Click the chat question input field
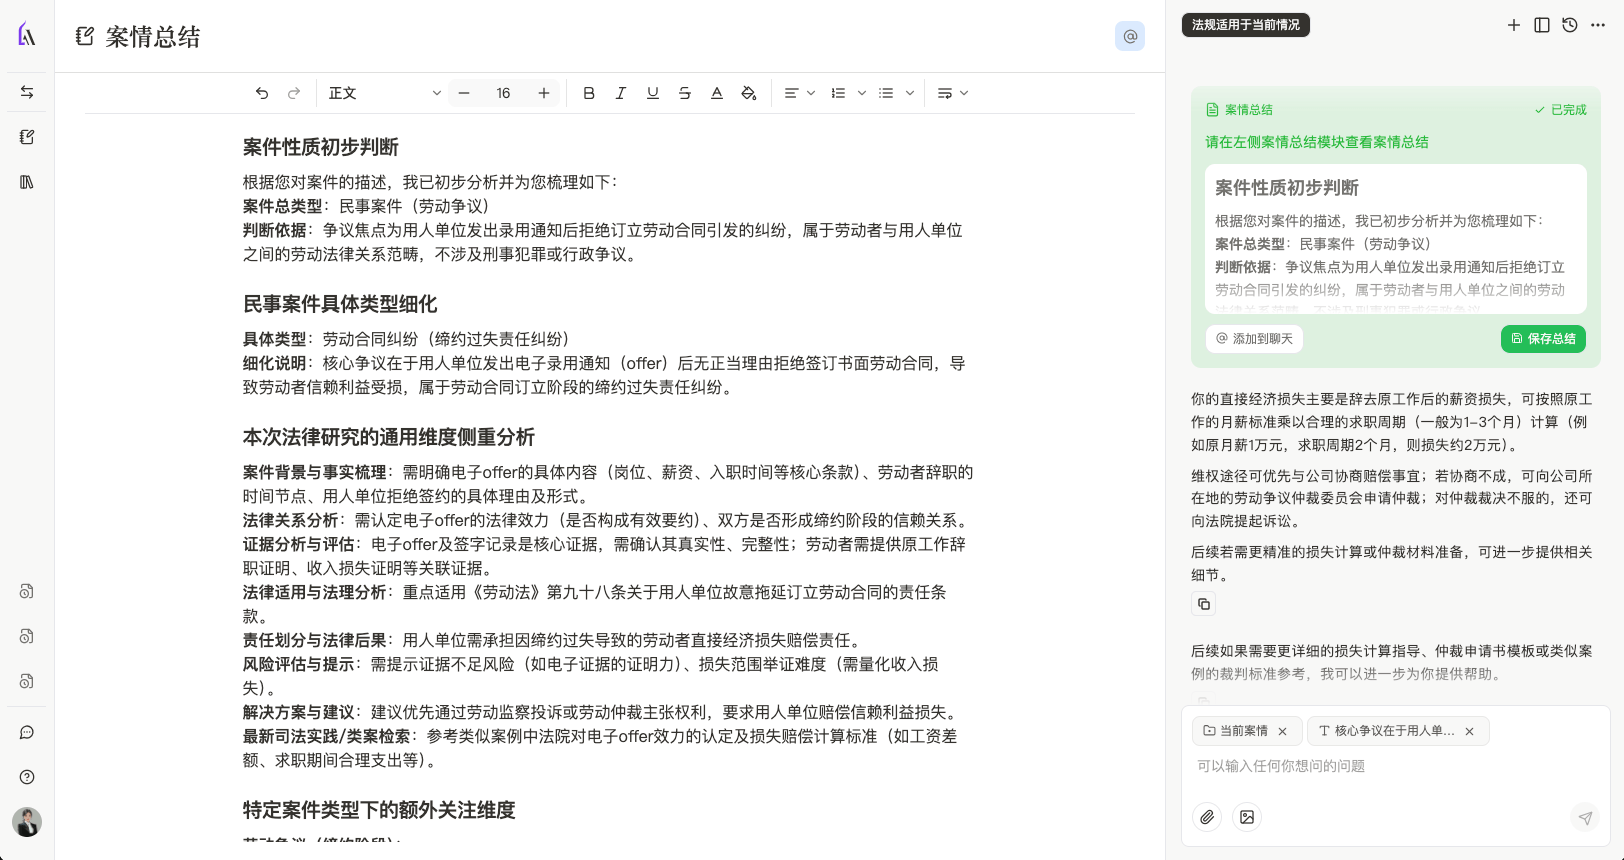The image size is (1624, 860). point(1380,766)
